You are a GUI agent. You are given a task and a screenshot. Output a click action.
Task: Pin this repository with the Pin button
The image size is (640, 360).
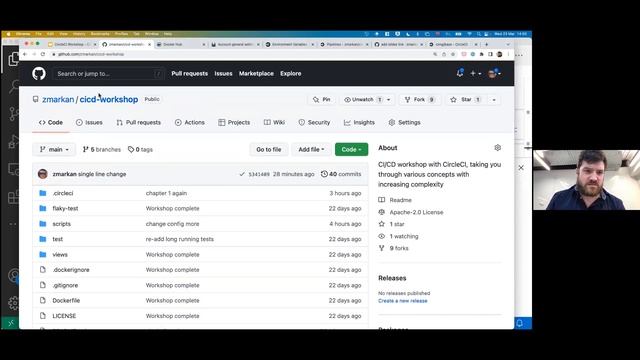pos(322,100)
